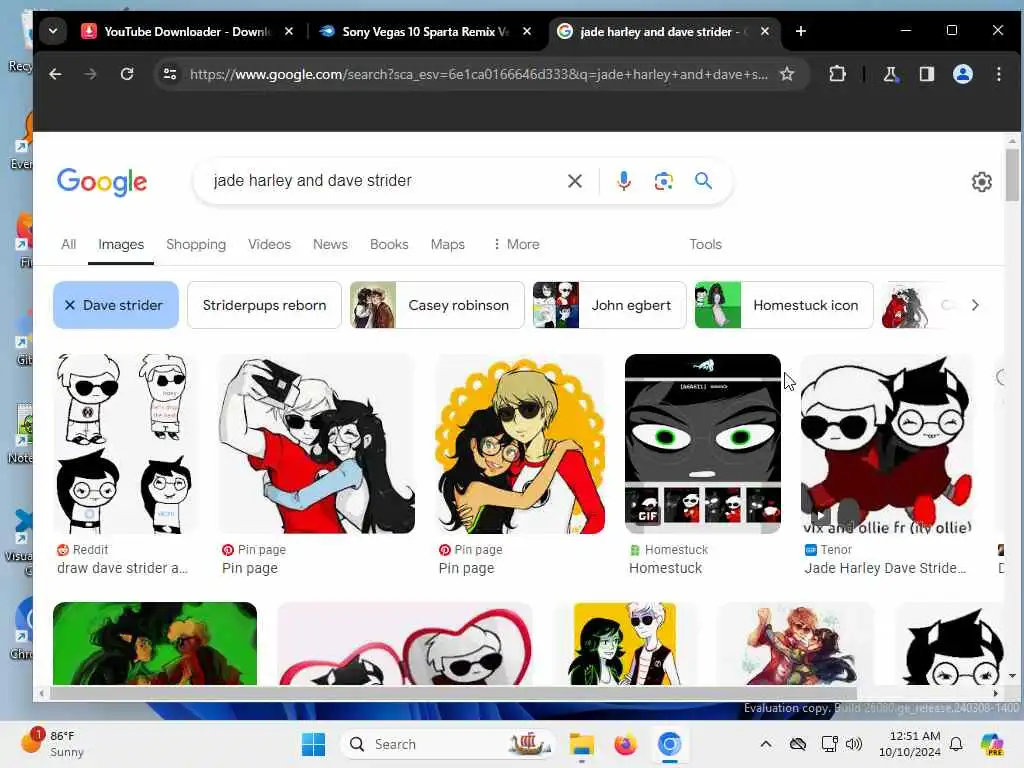Open the Books search tab
Viewport: 1024px width, 768px height.
(389, 244)
